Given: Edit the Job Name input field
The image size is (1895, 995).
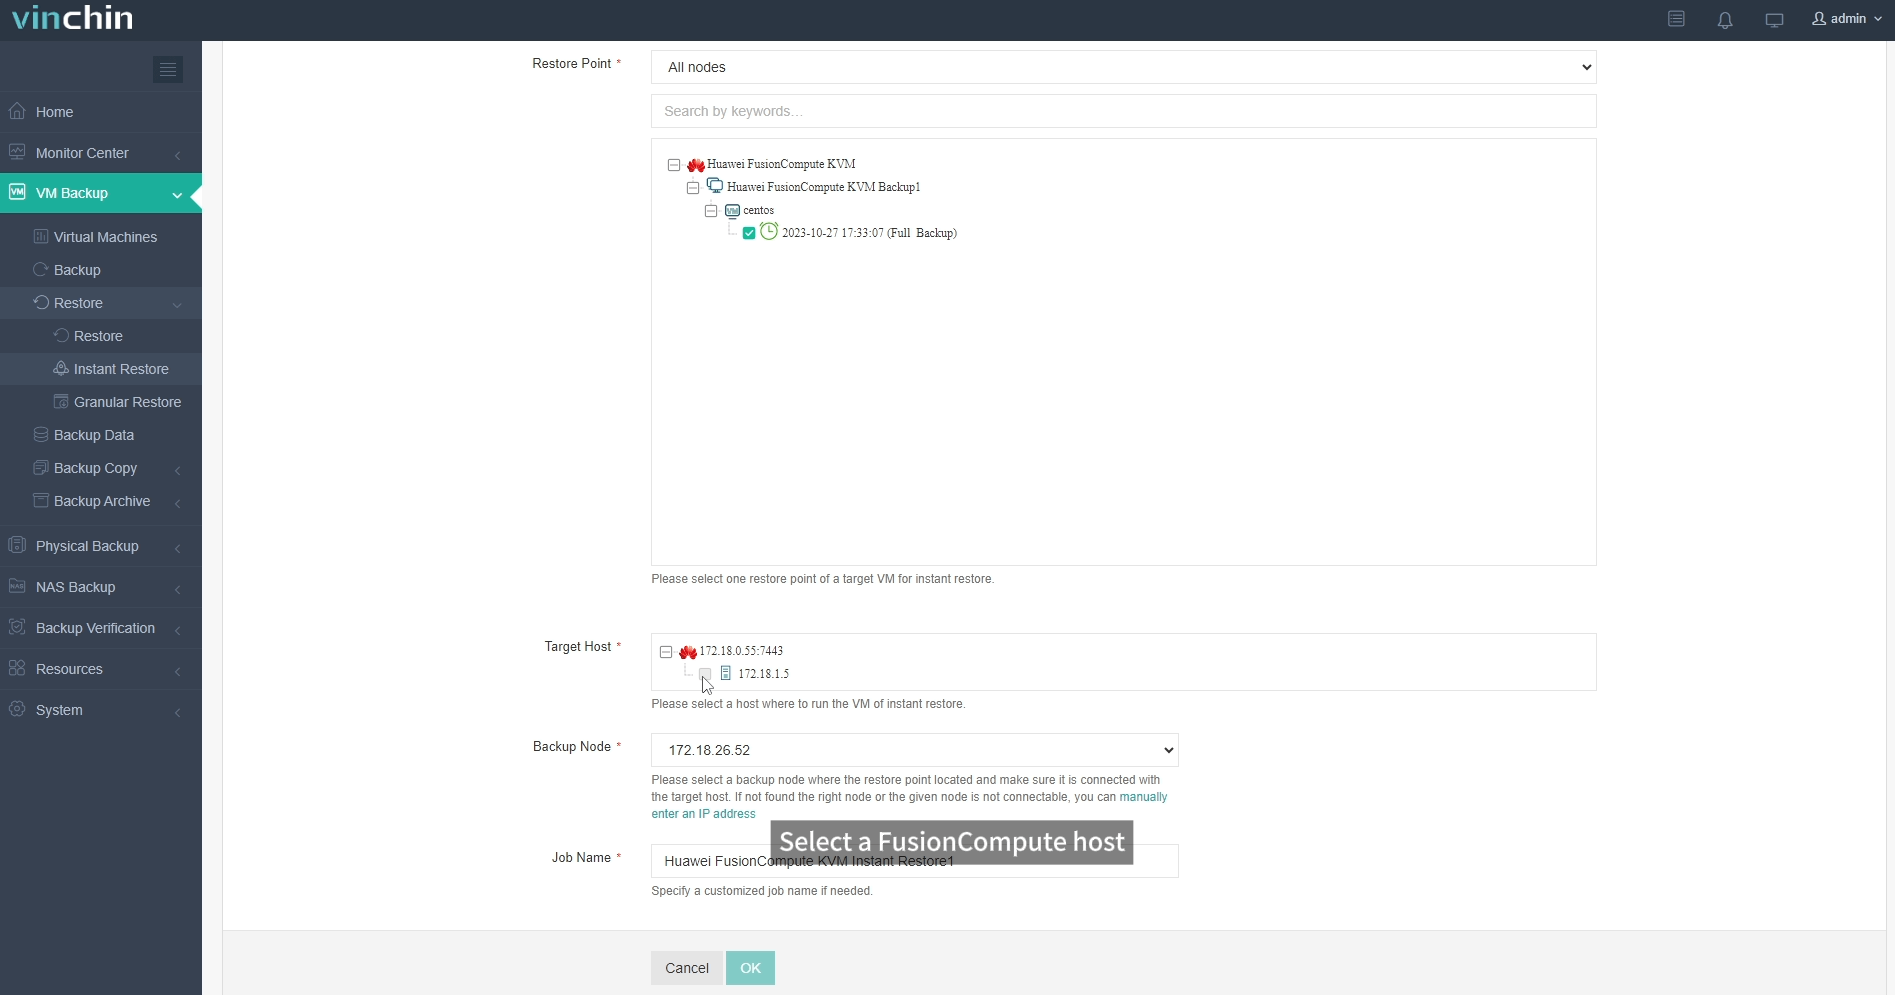Looking at the screenshot, I should [914, 861].
